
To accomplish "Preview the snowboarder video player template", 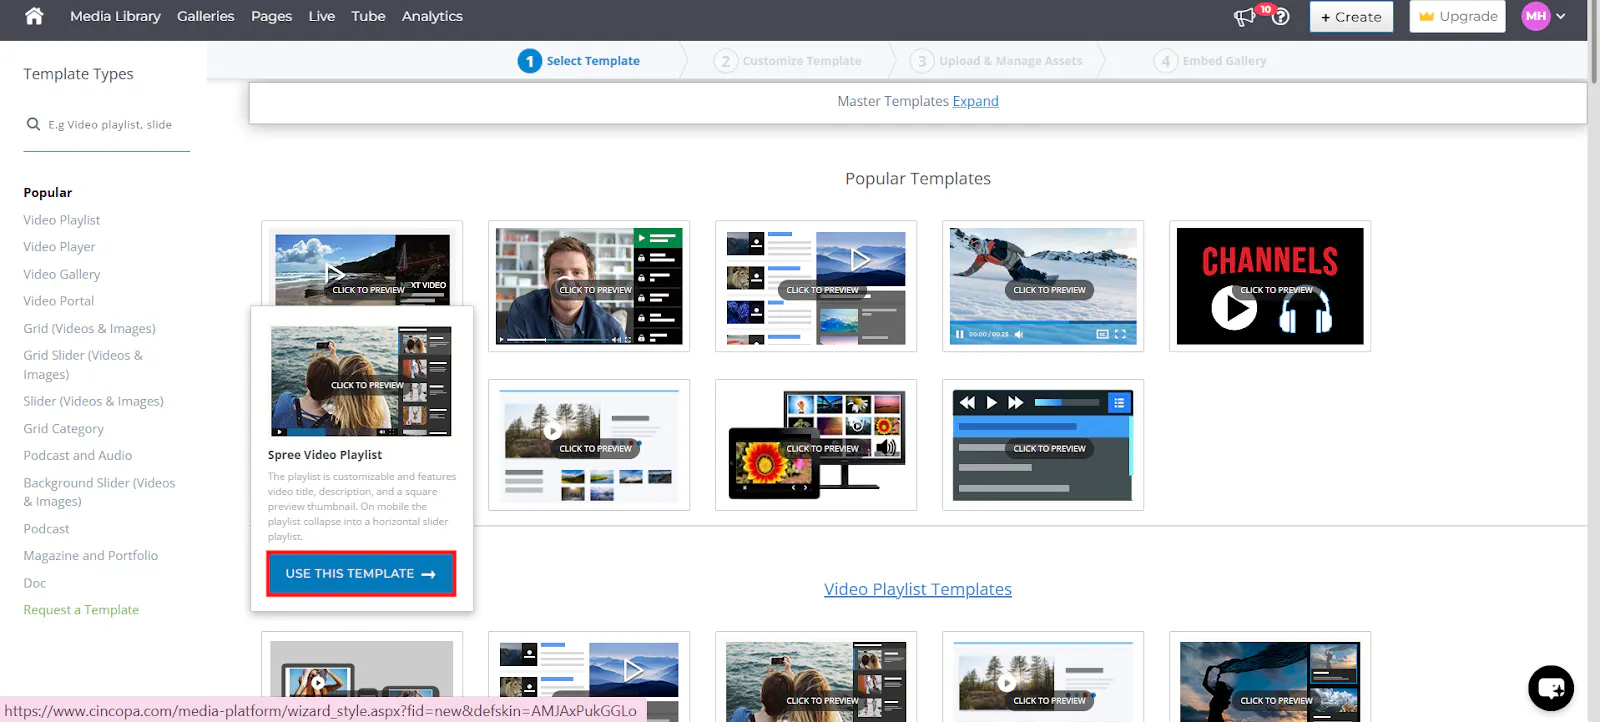I will pos(1043,286).
